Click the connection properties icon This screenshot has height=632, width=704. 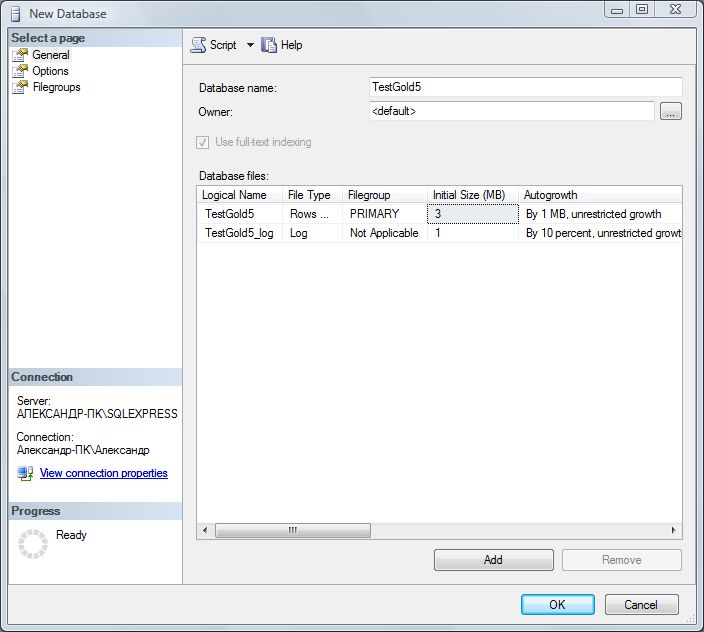[25, 473]
